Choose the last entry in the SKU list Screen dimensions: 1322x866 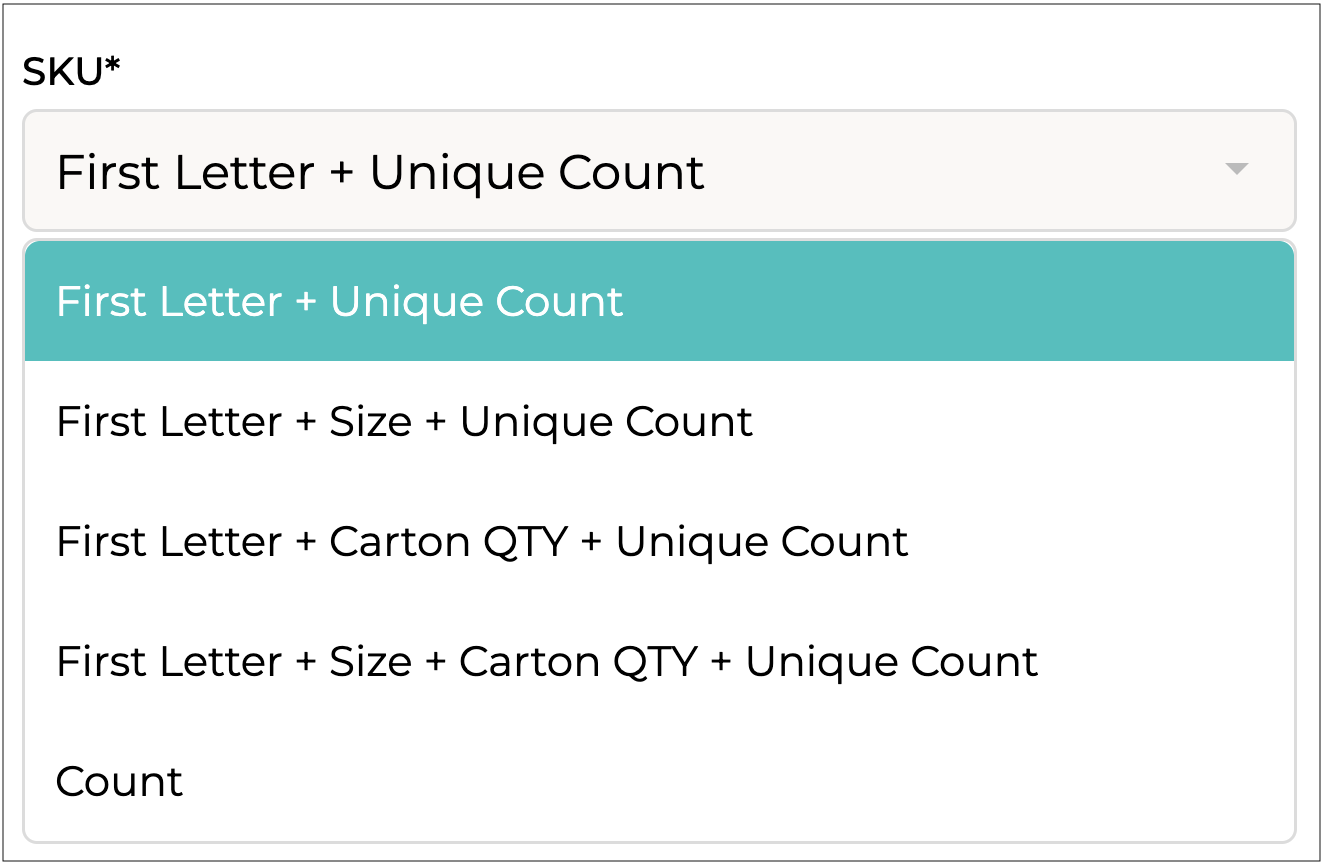[x=120, y=782]
